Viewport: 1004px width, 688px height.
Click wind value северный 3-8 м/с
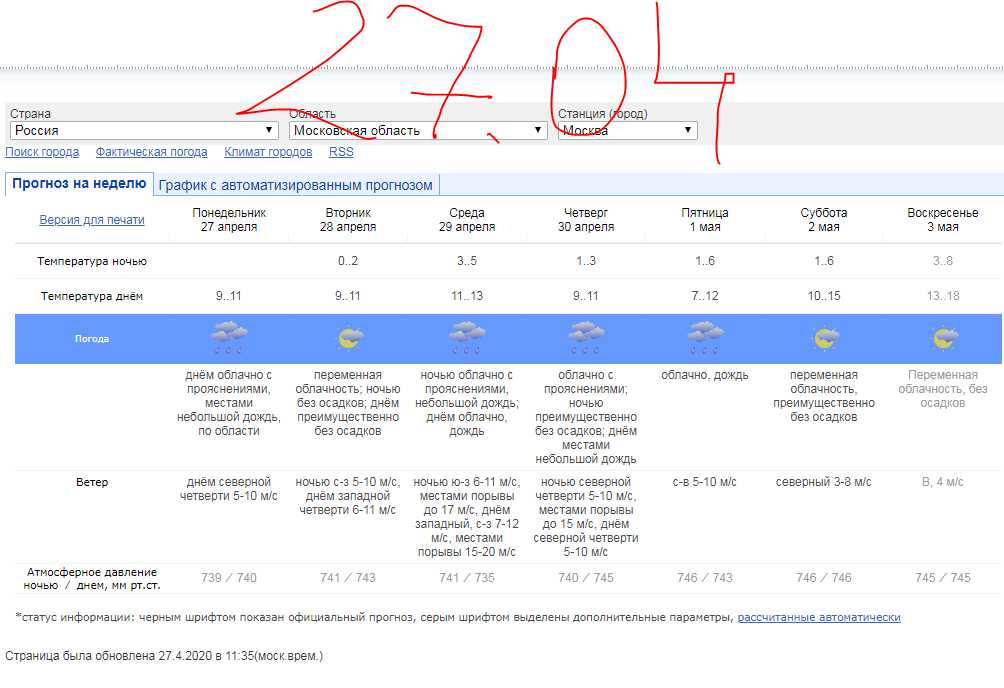[824, 482]
